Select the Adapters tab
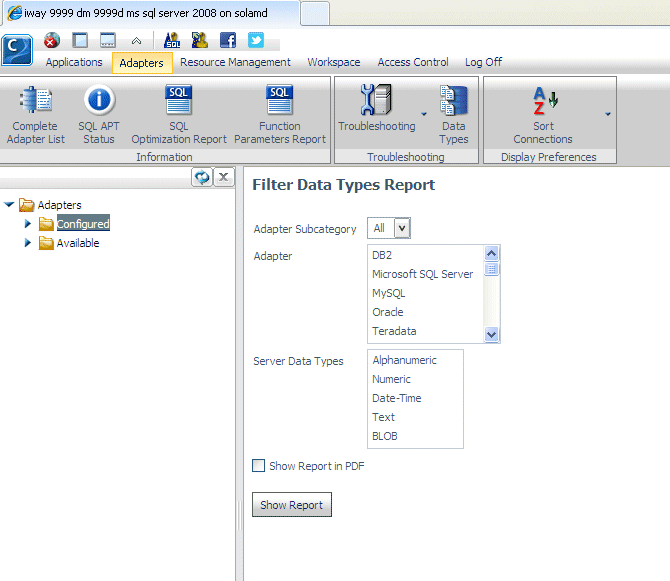This screenshot has width=670, height=581. [142, 63]
